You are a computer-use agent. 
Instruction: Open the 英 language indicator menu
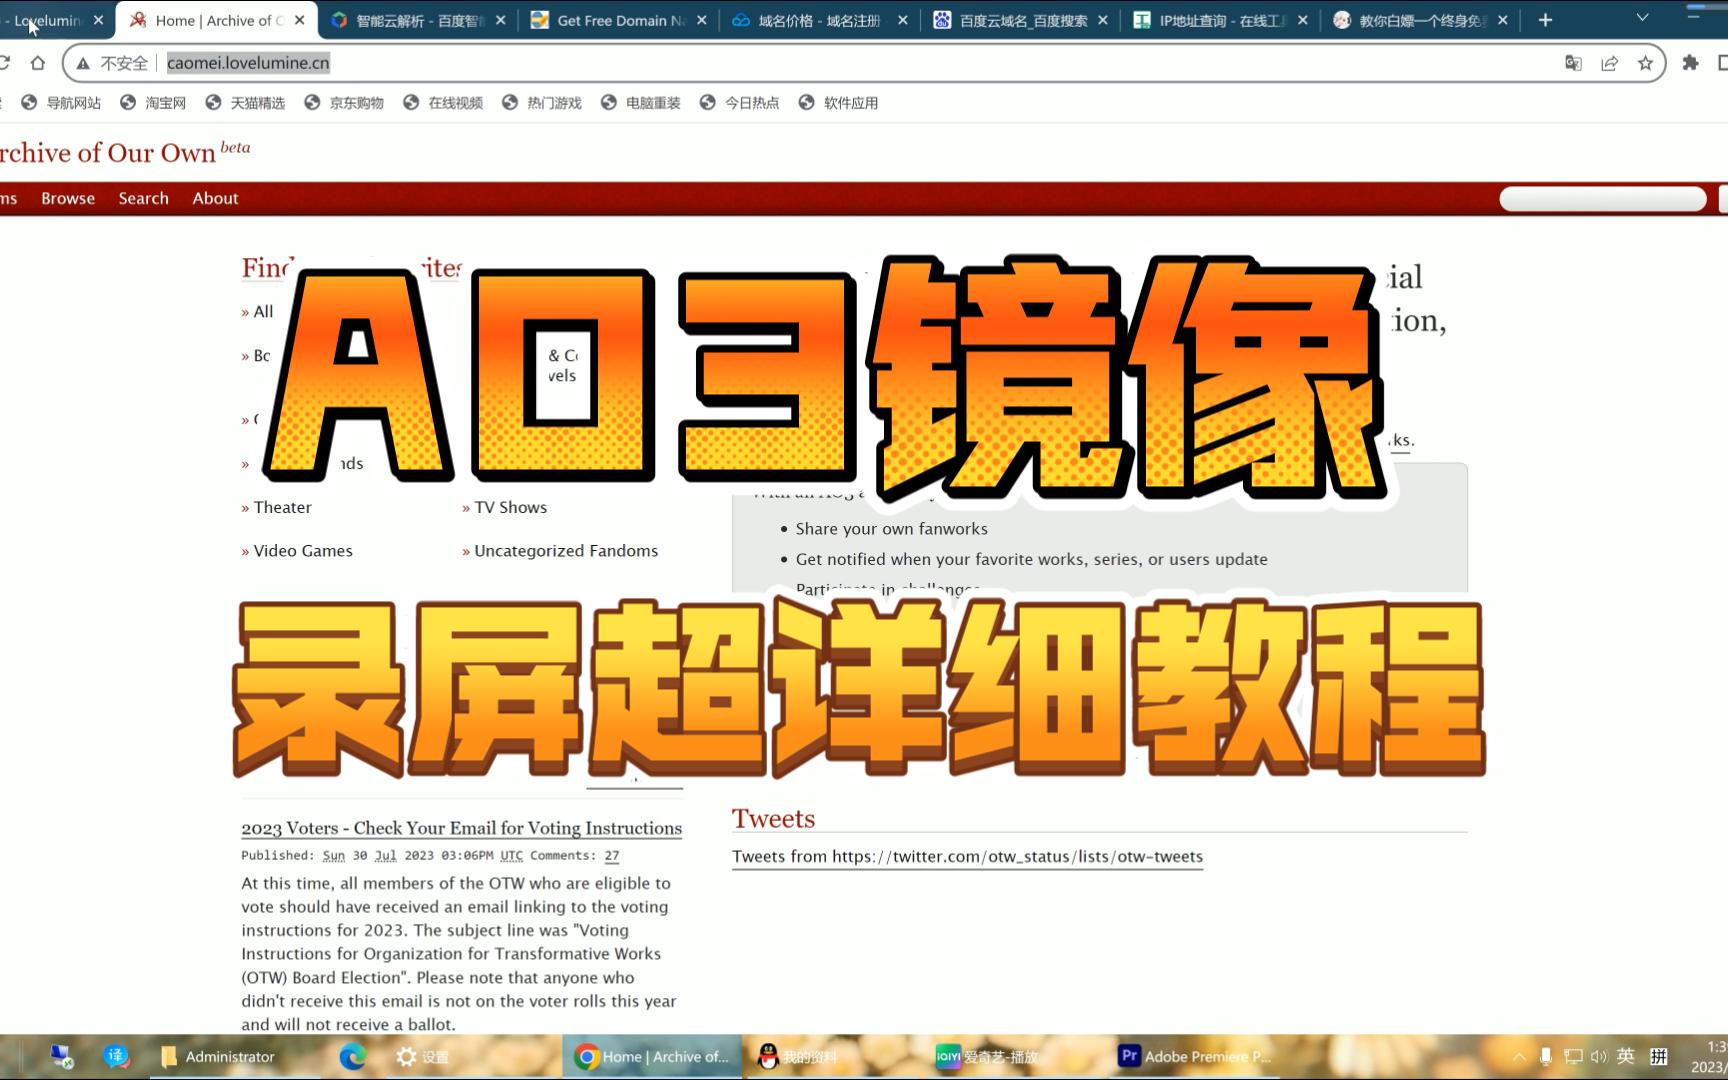click(1626, 1056)
